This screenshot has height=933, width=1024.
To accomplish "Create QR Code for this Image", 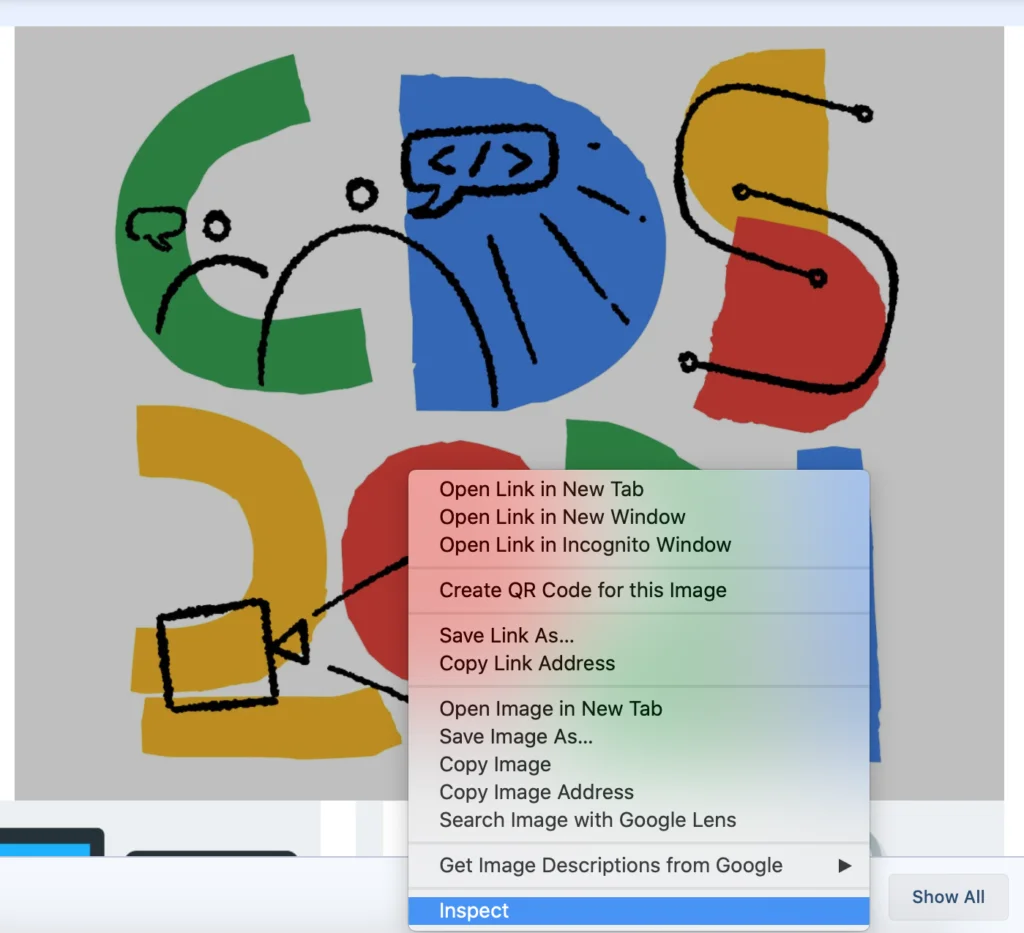I will coord(639,590).
